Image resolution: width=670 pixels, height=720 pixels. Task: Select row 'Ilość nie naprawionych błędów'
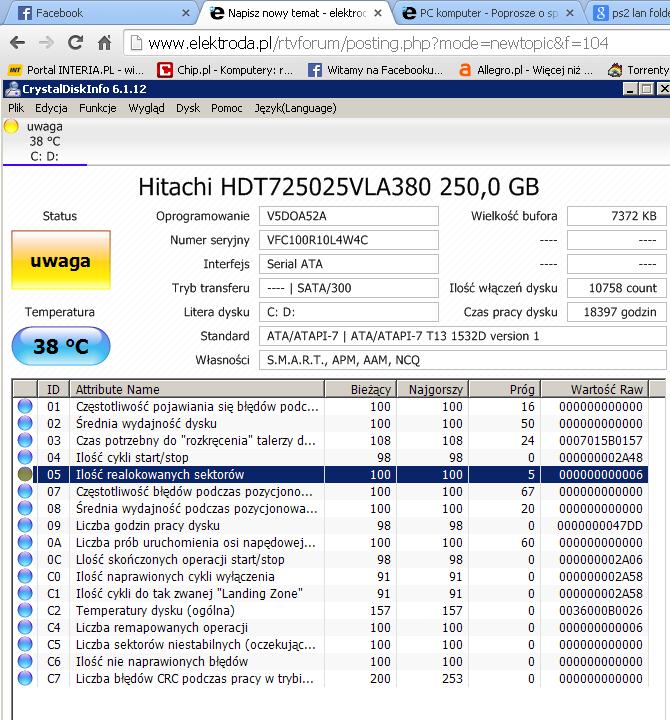[x=331, y=661]
